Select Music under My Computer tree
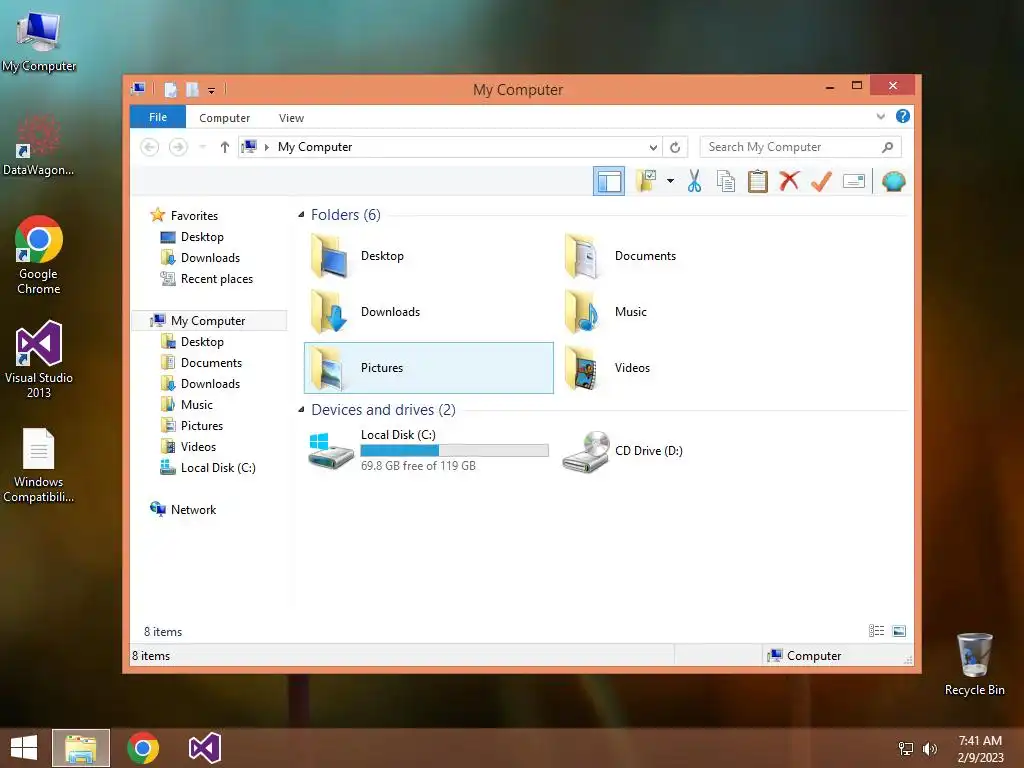This screenshot has width=1024, height=768. pyautogui.click(x=197, y=405)
